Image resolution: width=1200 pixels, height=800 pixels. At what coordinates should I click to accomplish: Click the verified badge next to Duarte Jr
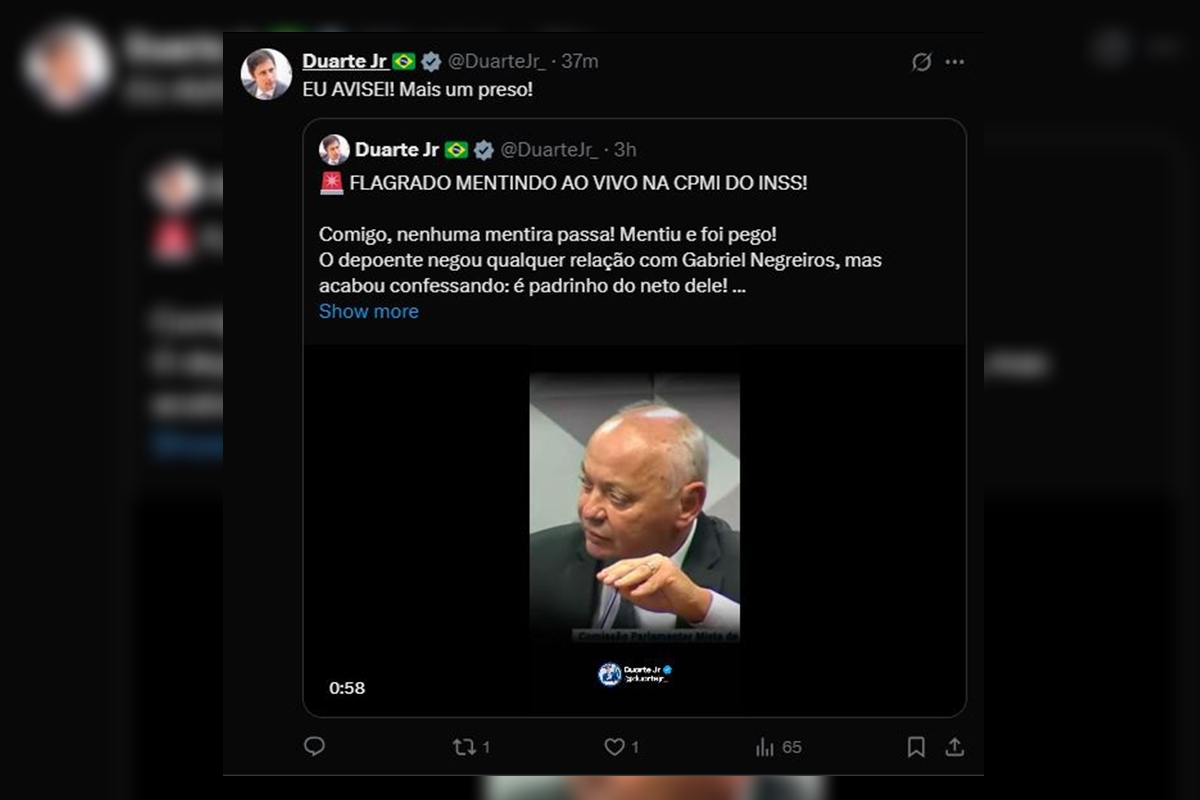pos(431,61)
